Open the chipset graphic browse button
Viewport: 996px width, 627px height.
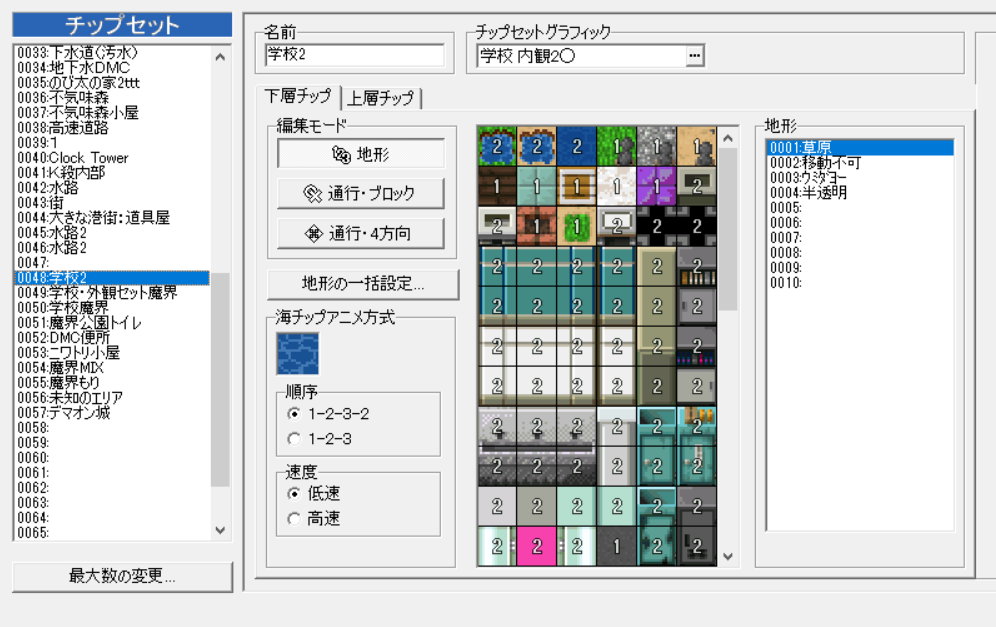click(x=694, y=56)
